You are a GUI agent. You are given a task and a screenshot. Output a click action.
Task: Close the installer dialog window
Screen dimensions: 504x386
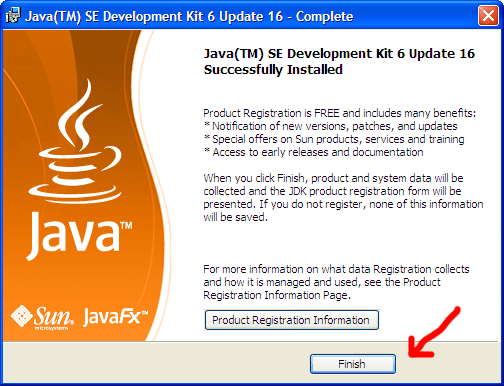(x=488, y=16)
